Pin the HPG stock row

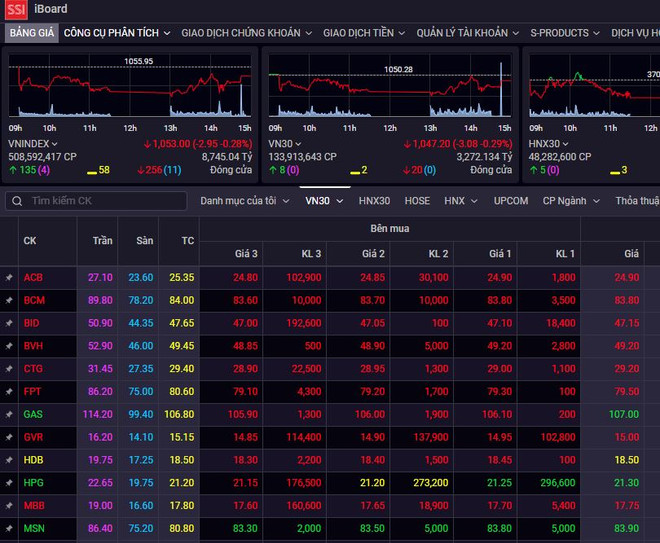[9, 483]
